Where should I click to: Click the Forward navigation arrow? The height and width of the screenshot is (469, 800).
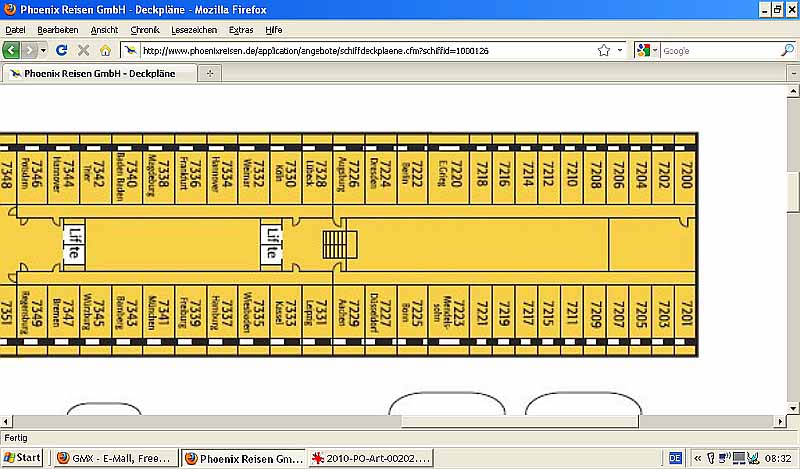click(x=29, y=50)
